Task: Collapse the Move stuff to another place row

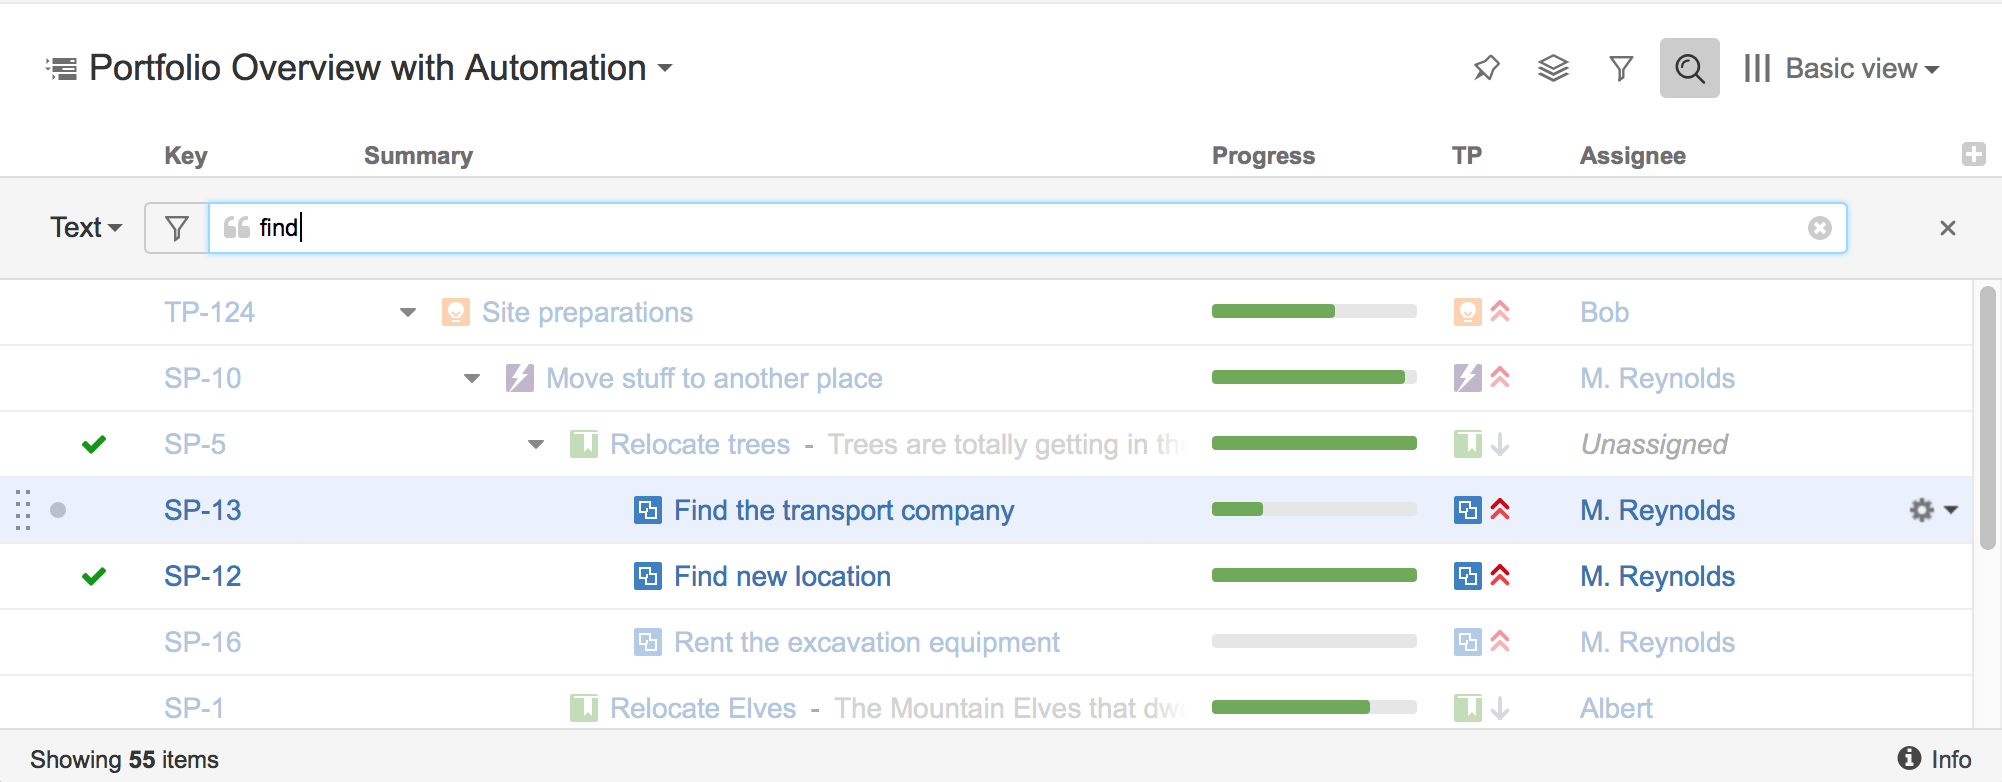Action: (472, 379)
